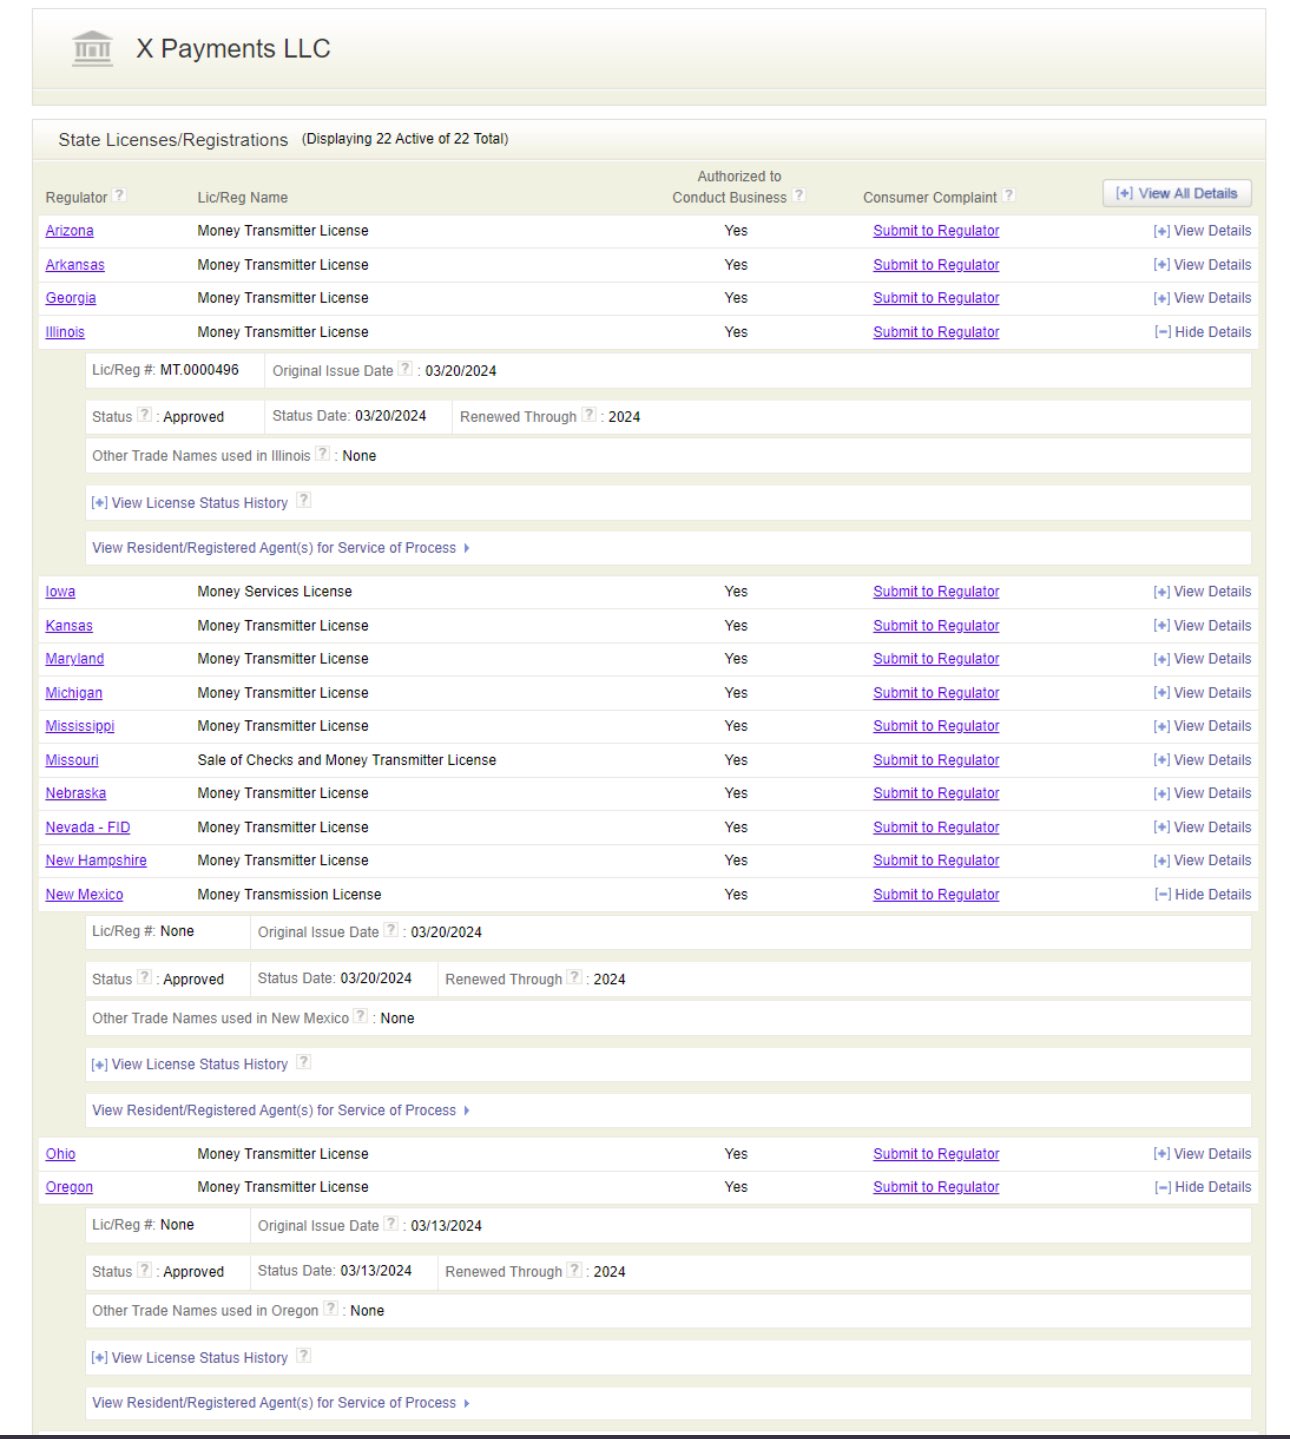
Task: Click New Mexico Renewed Through help icon
Action: click(574, 977)
